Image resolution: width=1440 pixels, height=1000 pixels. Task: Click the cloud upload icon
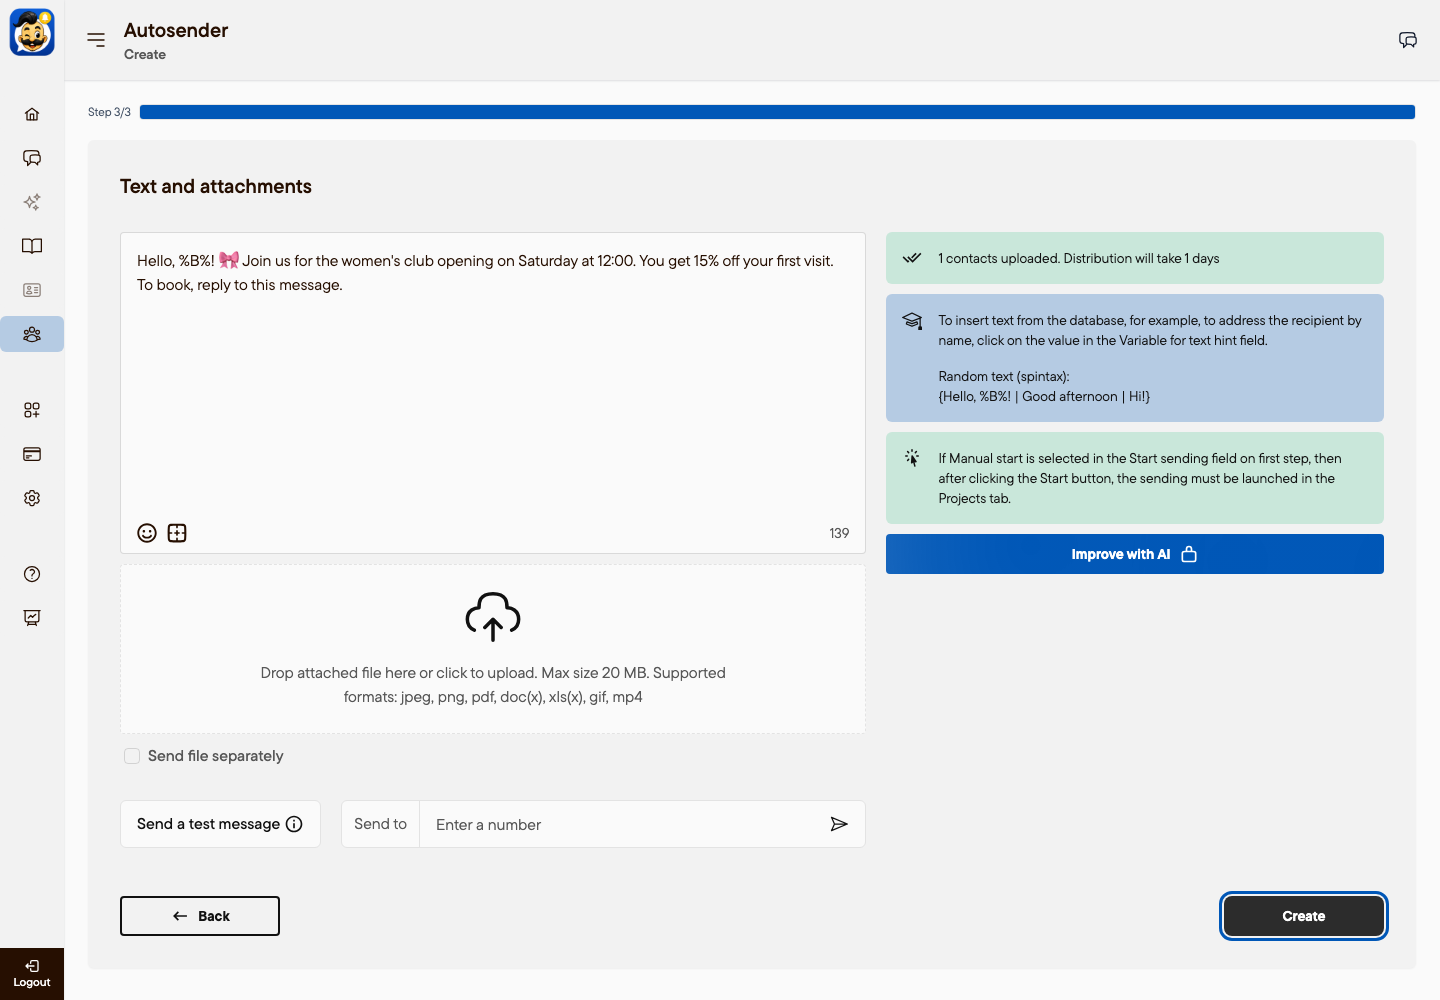493,616
